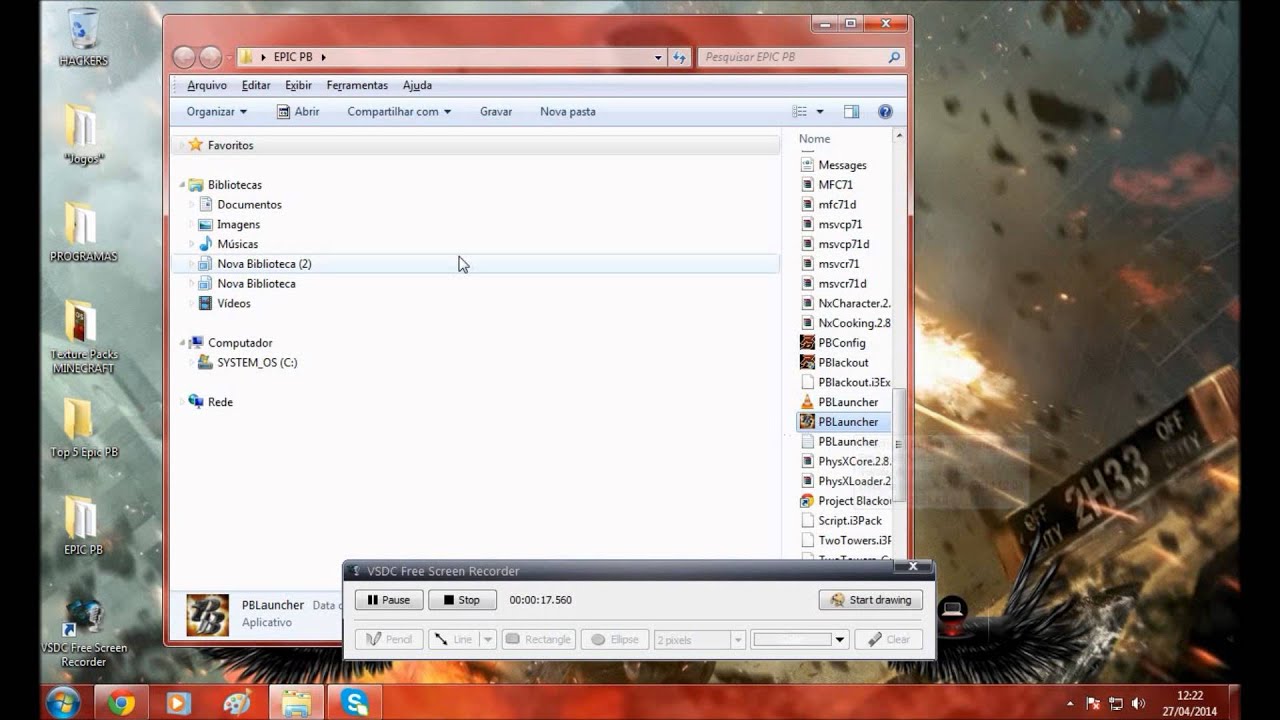Select the PBlackout application icon
The height and width of the screenshot is (720, 1280).
point(807,362)
